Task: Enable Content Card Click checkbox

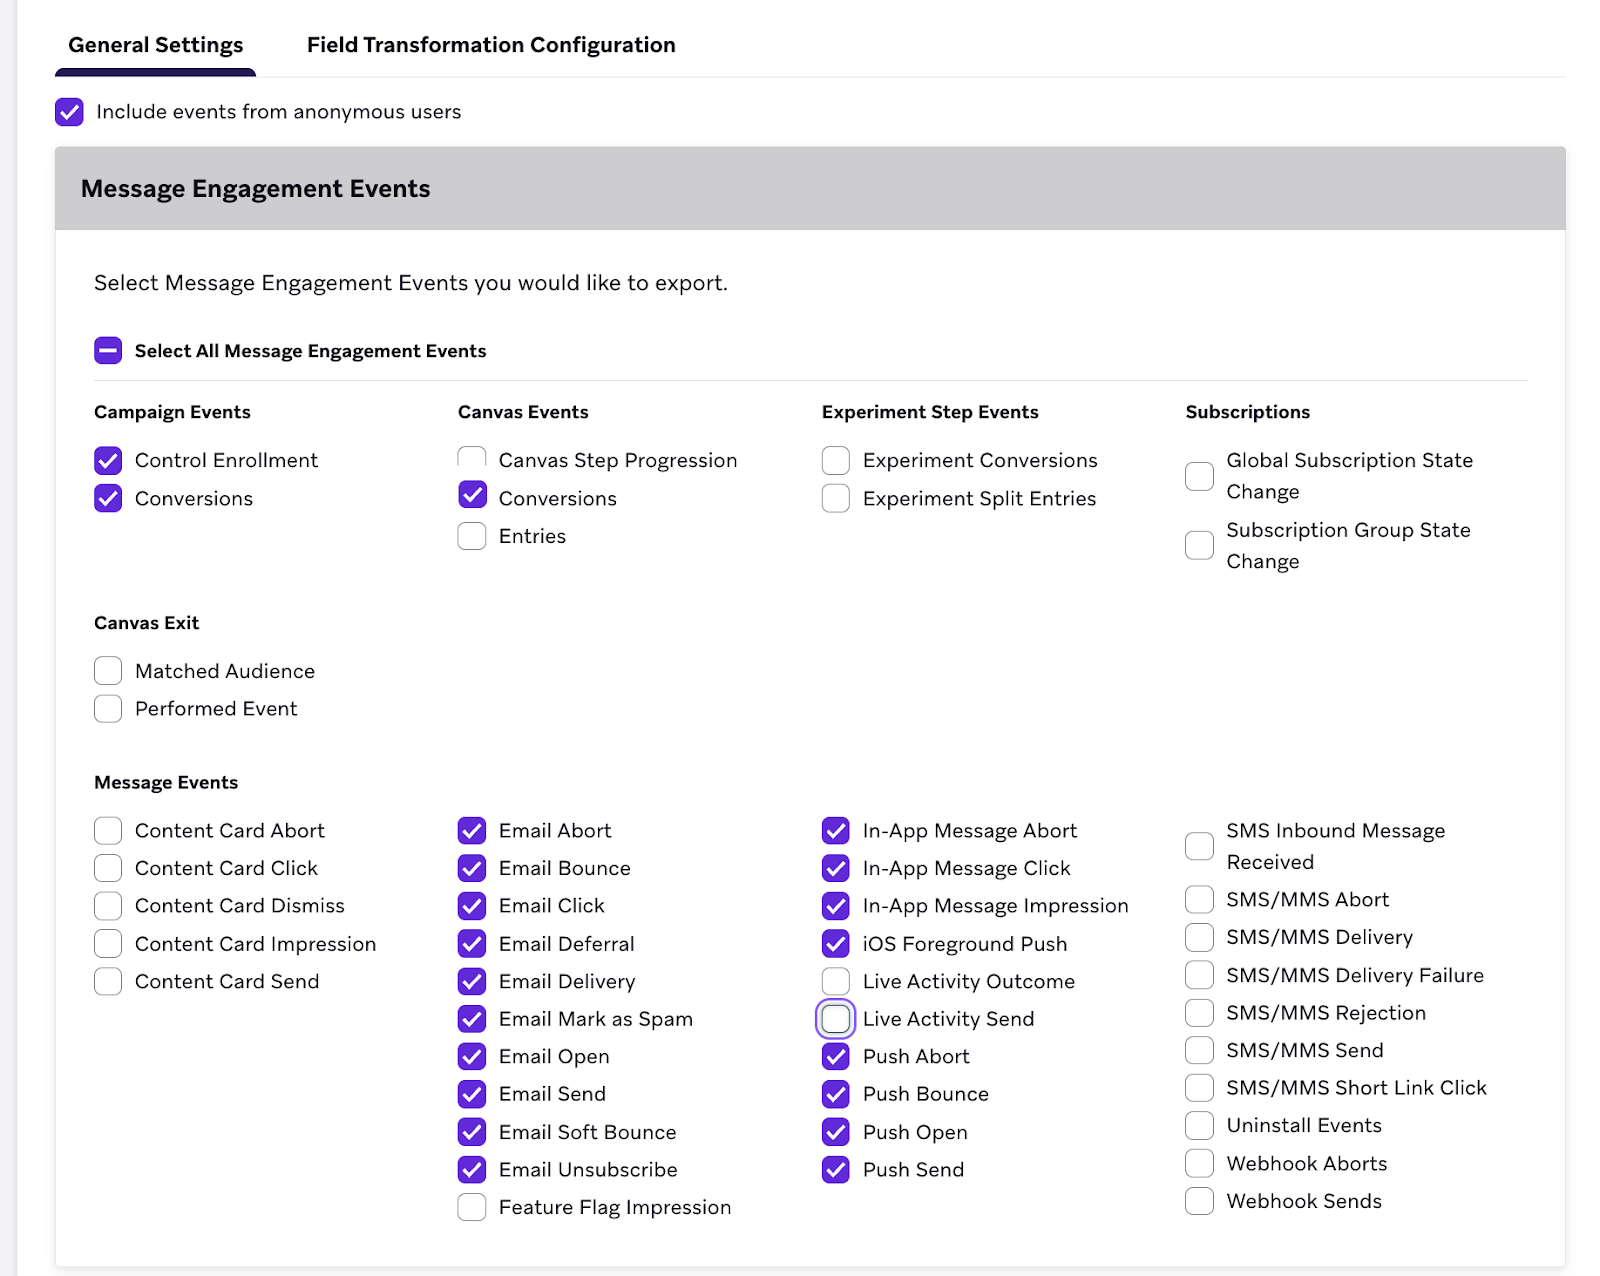Action: [x=108, y=868]
